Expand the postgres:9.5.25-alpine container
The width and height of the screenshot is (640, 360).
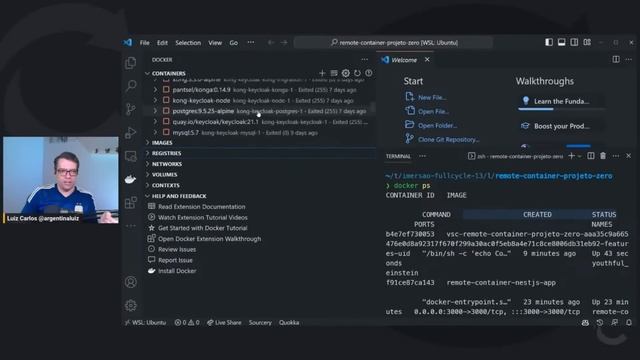155,111
